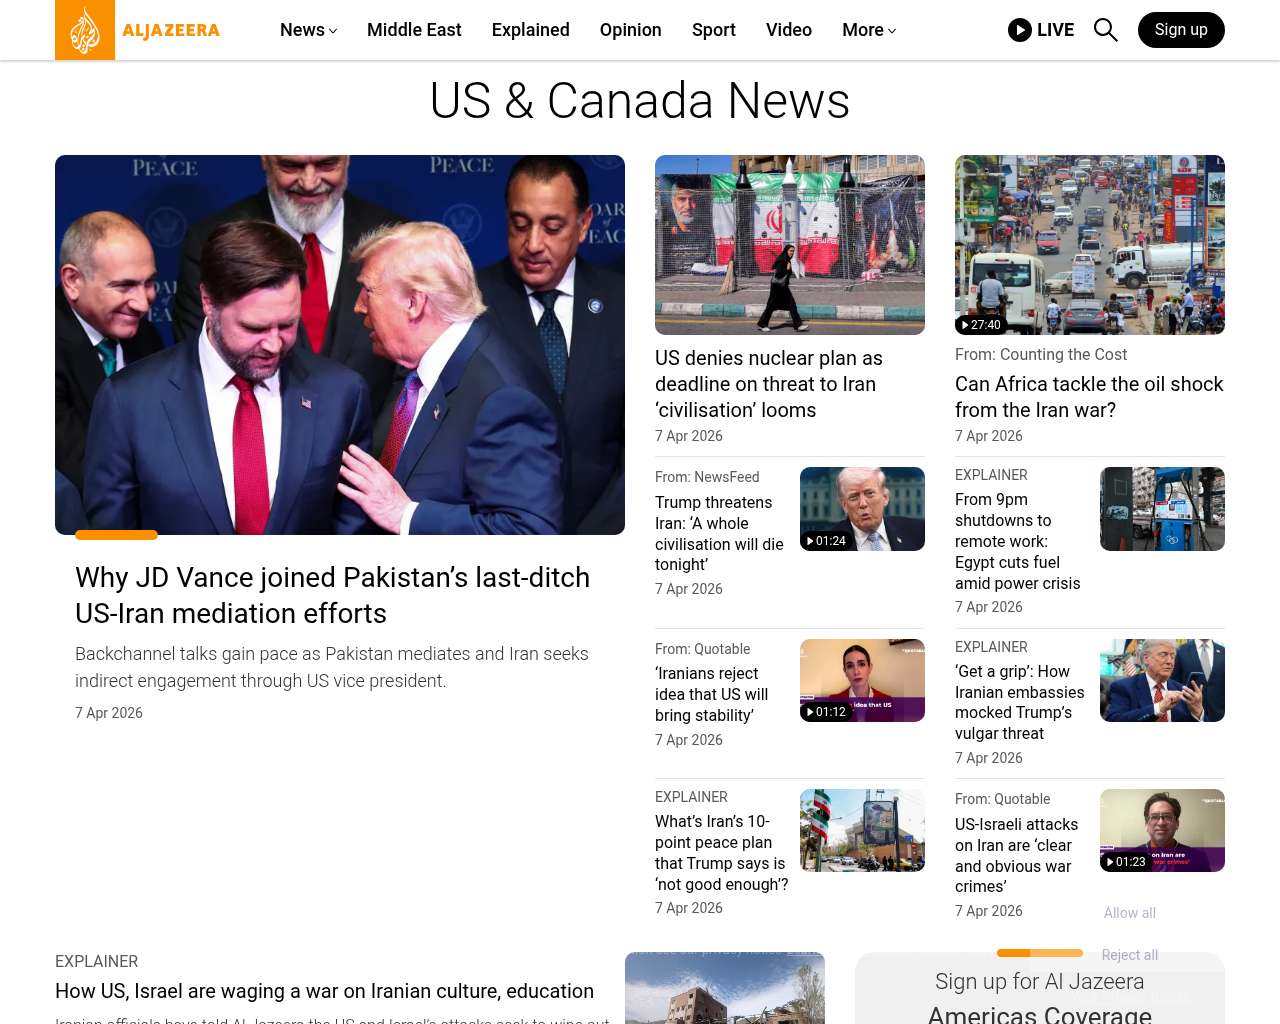Open the Middle East section
Image resolution: width=1280 pixels, height=1024 pixels.
click(414, 30)
